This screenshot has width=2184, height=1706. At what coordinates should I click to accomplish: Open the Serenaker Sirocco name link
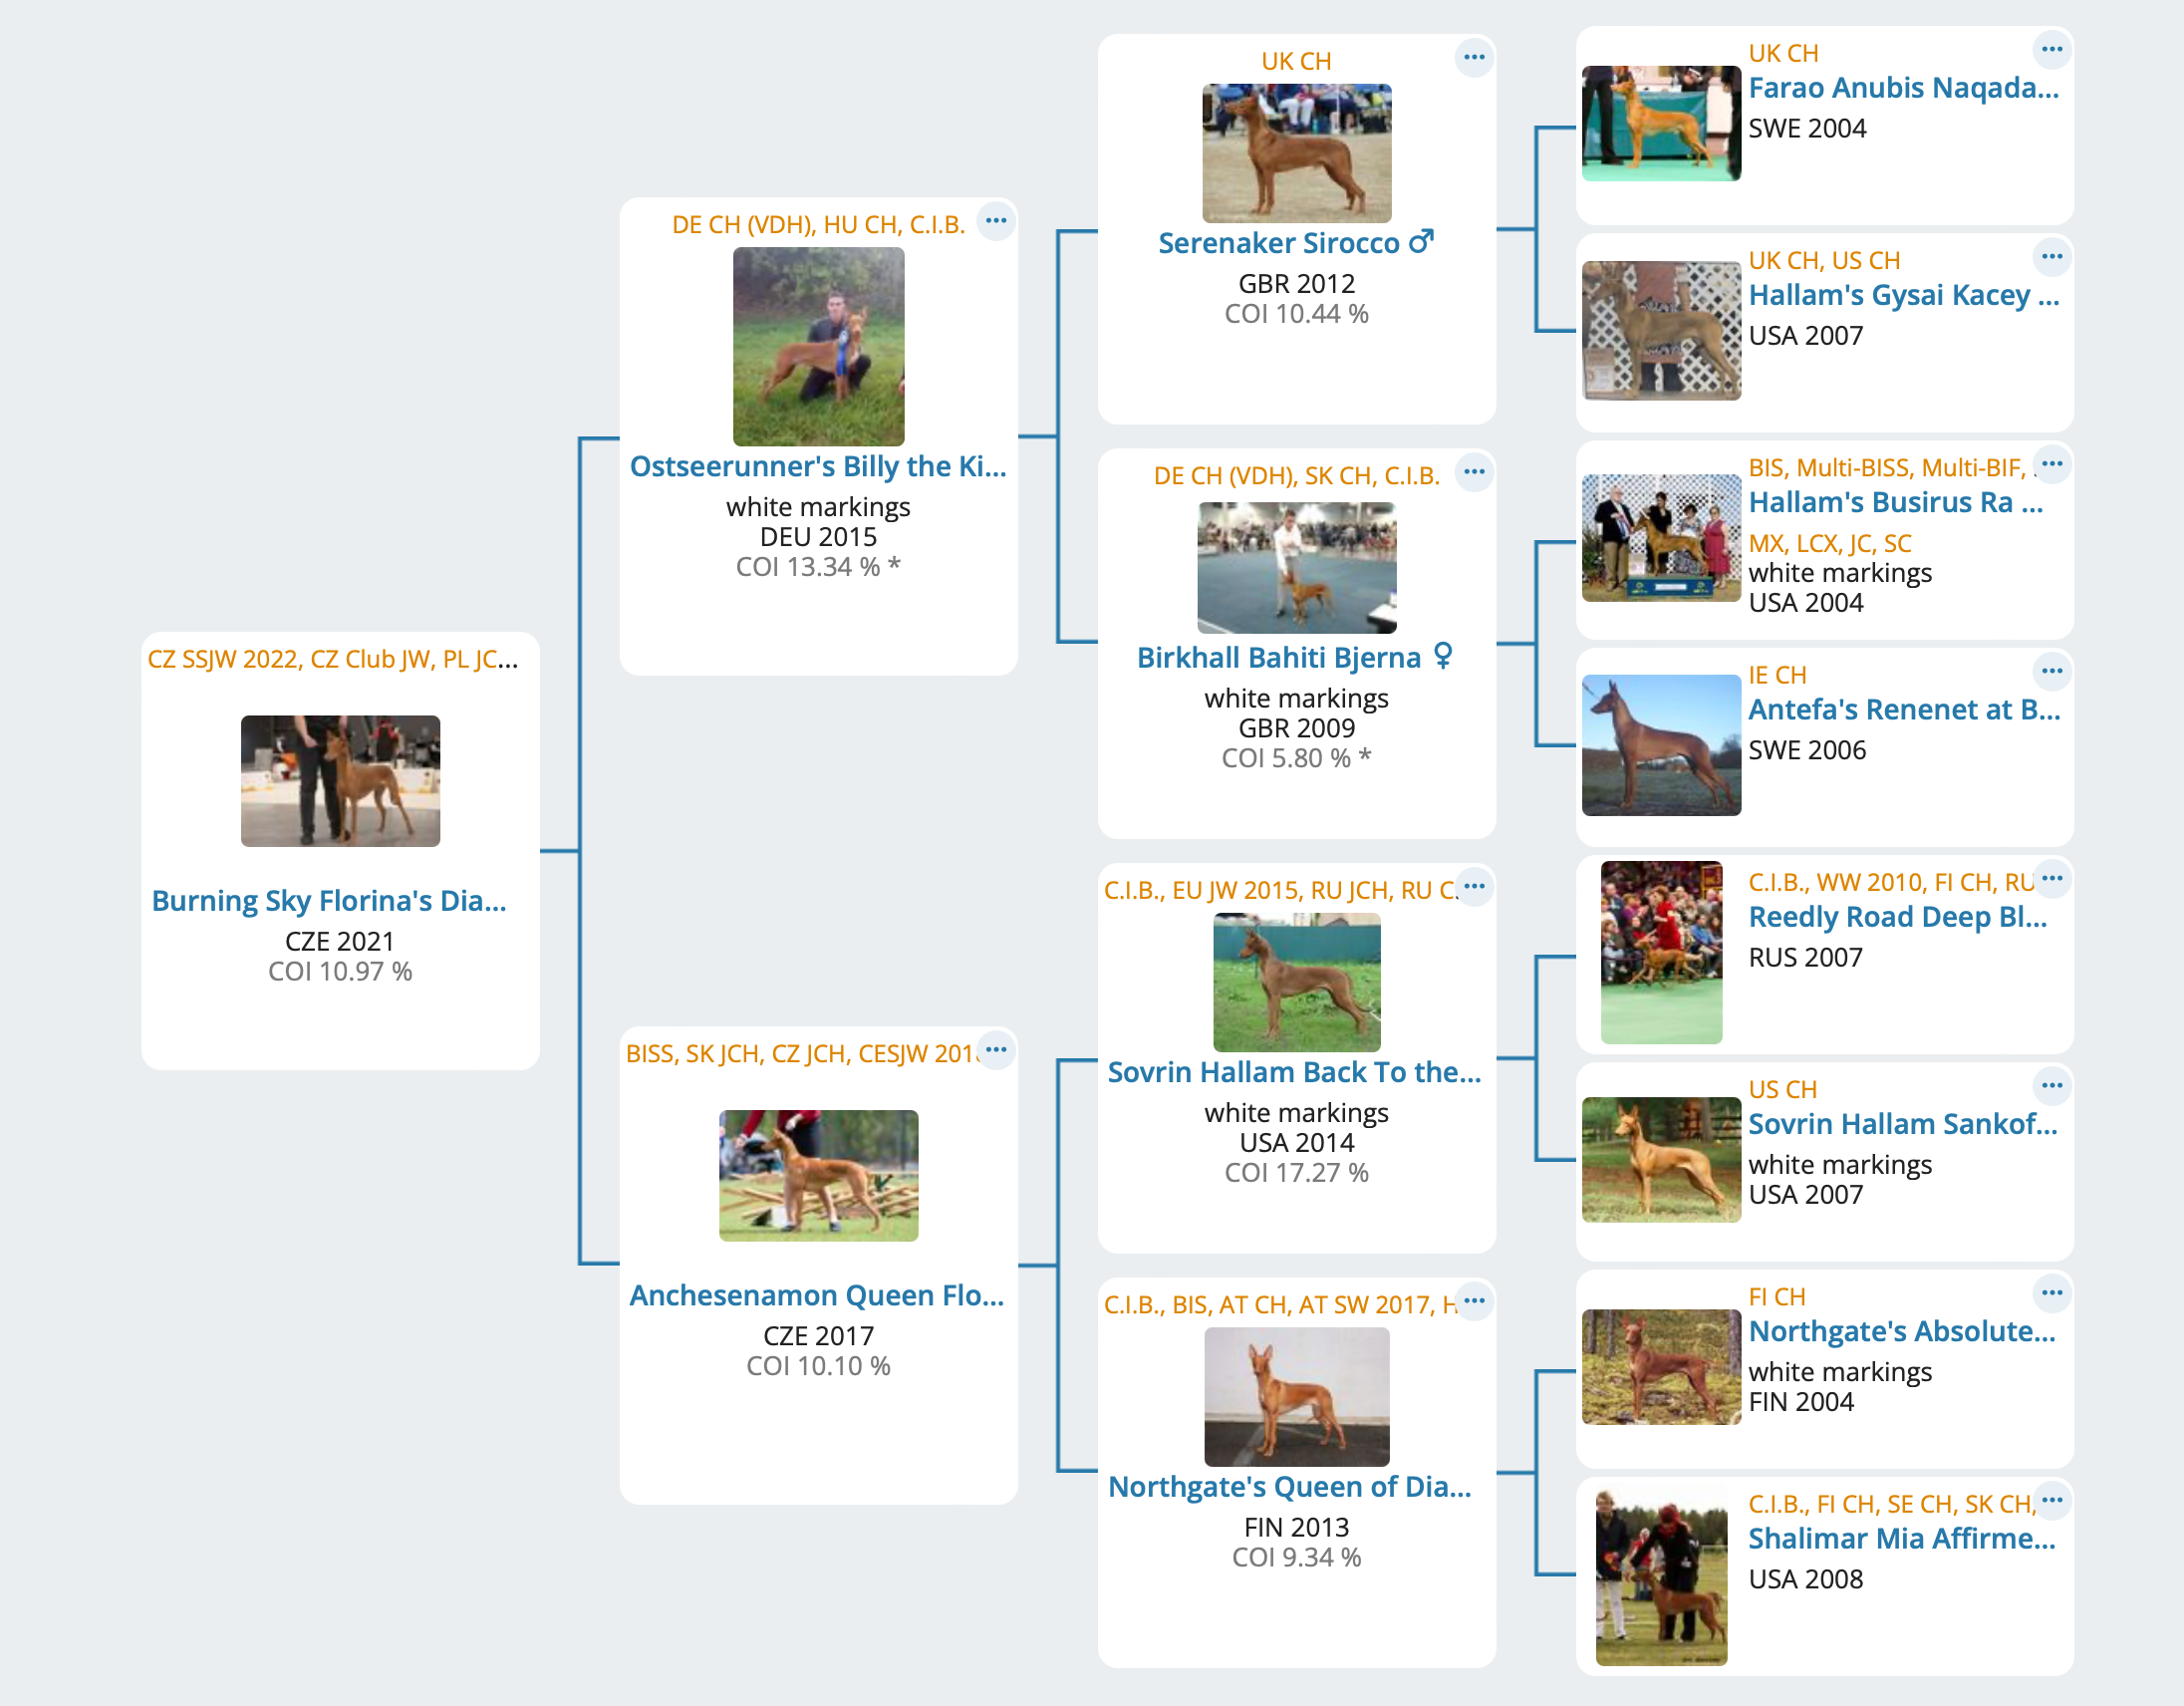(1279, 243)
